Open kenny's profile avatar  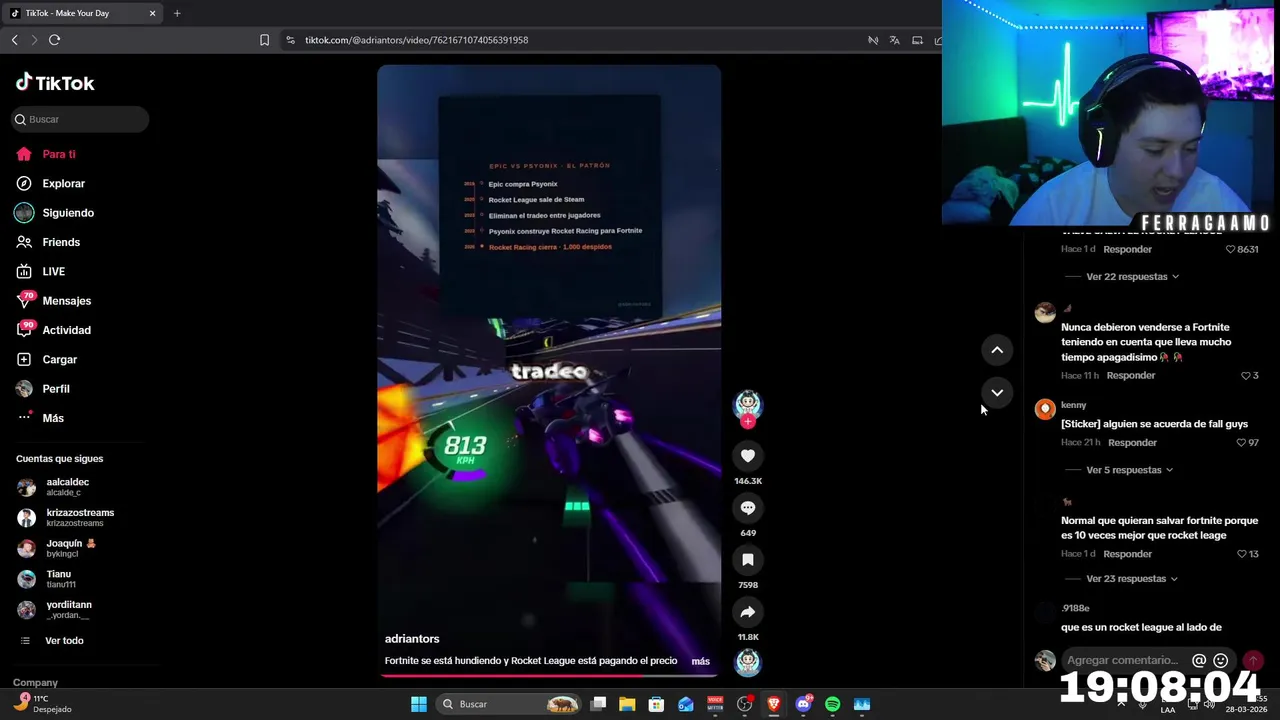[x=1045, y=409]
